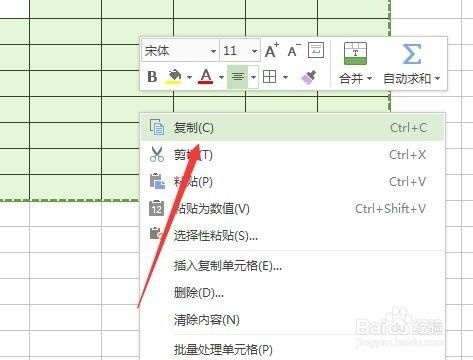
Task: Select 插入复制单元格(E)... menu entry
Action: click(293, 266)
